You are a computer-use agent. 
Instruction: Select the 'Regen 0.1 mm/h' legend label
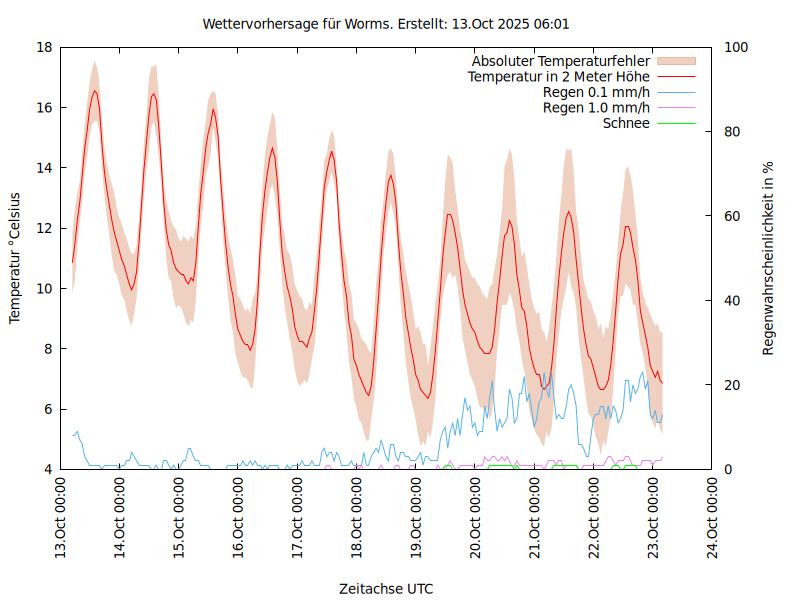[596, 92]
